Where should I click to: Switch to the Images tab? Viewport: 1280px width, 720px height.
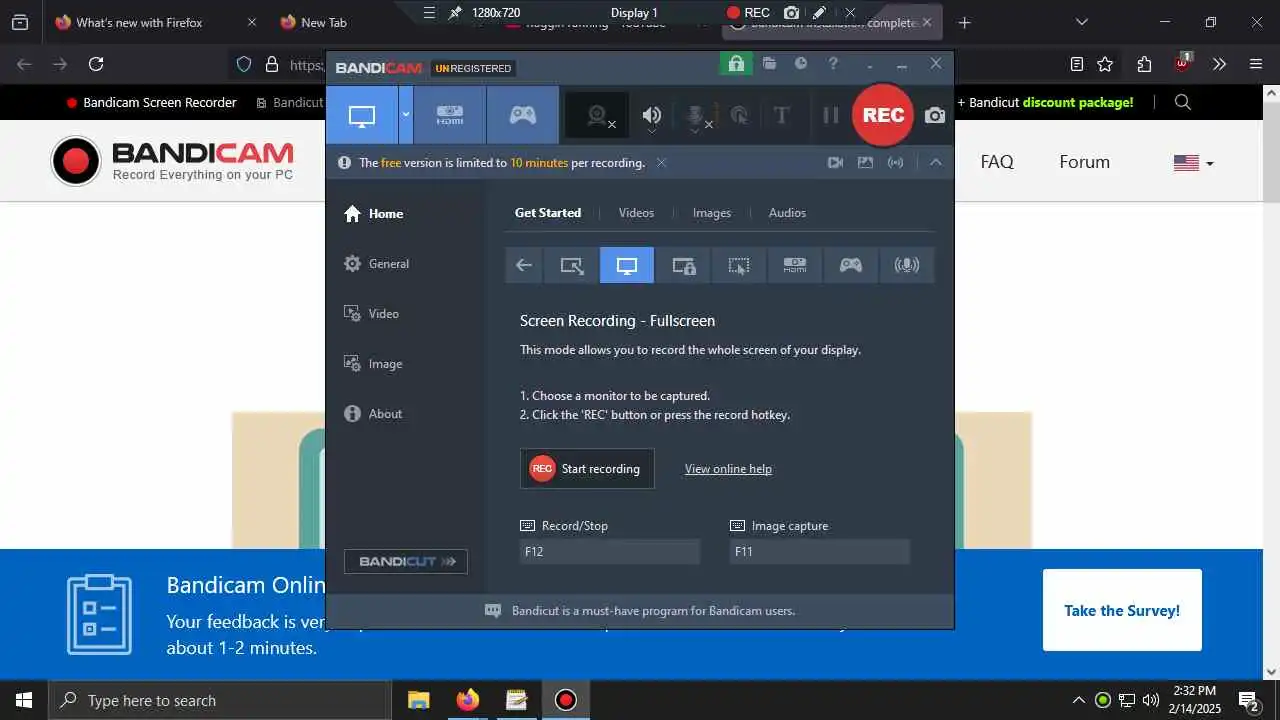[x=712, y=212]
